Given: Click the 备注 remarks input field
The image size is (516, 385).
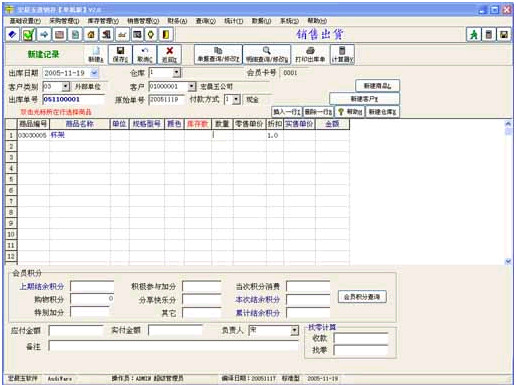Looking at the screenshot, I should (x=173, y=346).
